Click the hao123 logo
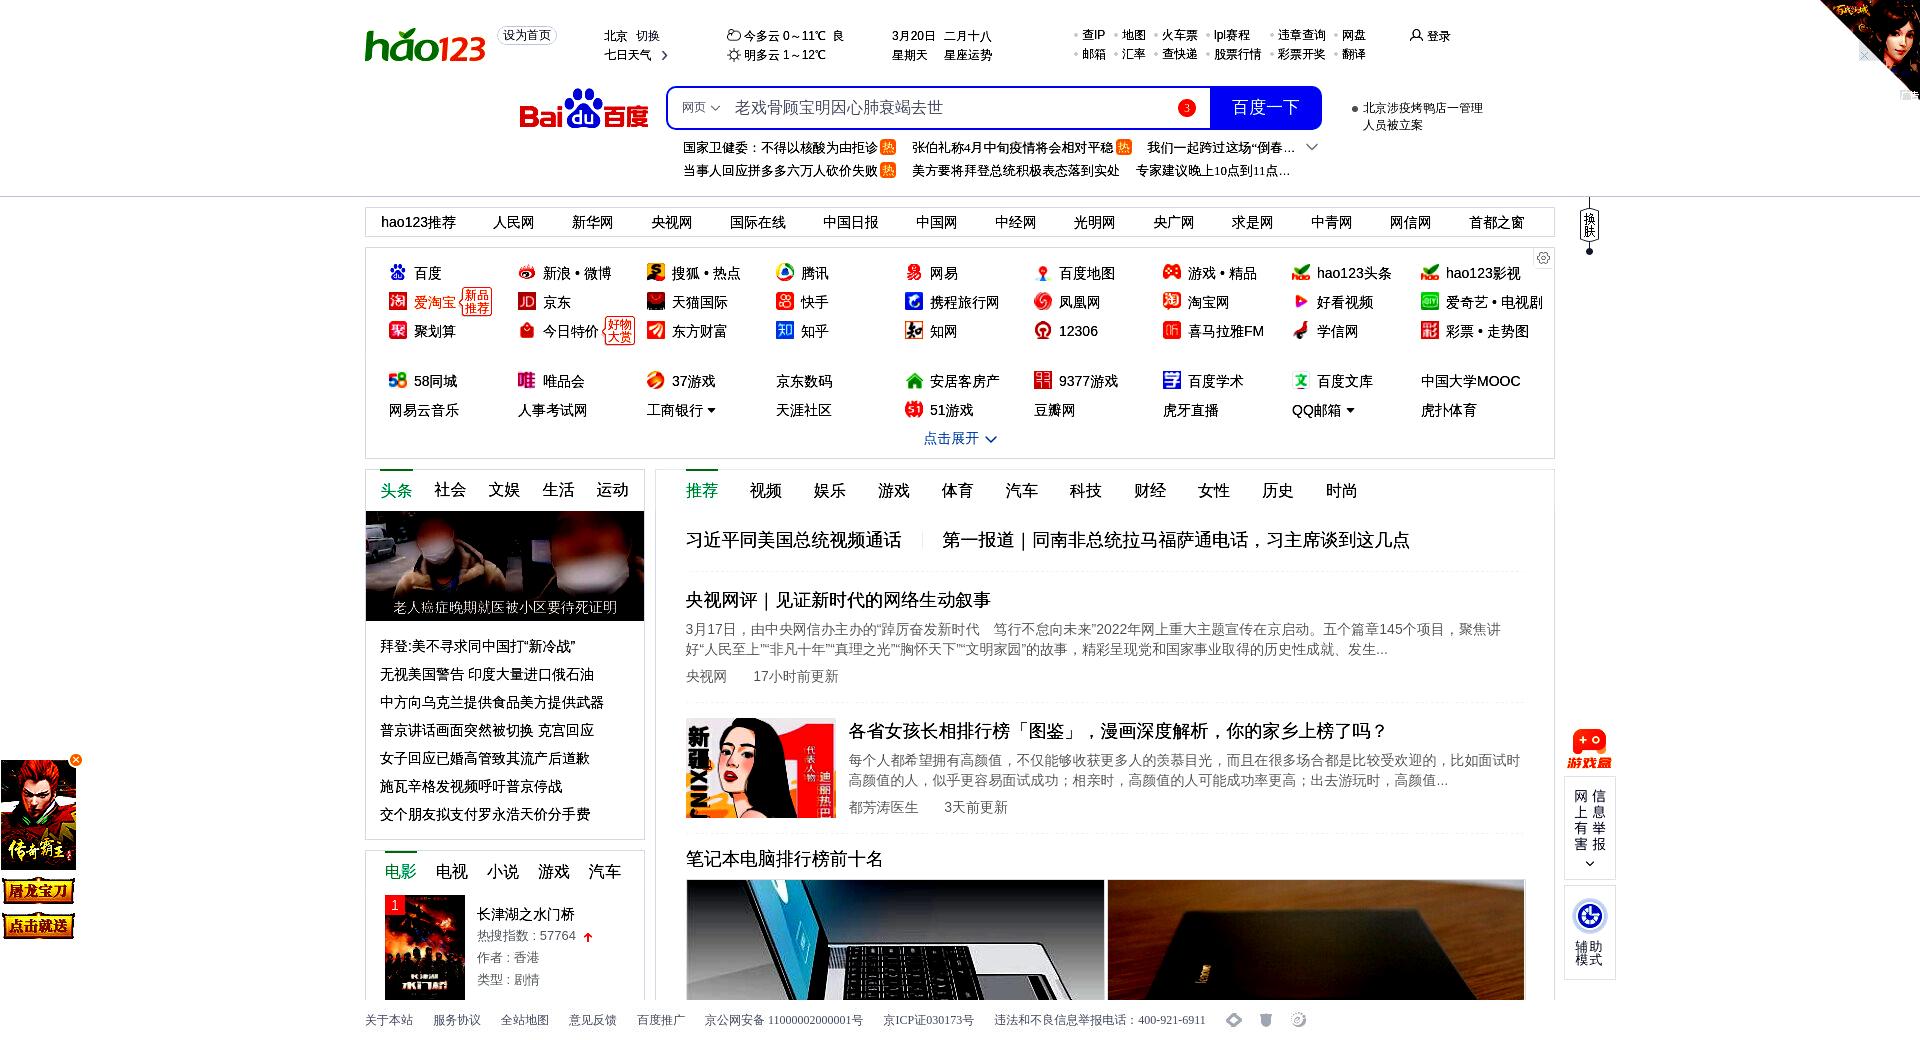Image resolution: width=1920 pixels, height=1040 pixels. pyautogui.click(x=425, y=45)
